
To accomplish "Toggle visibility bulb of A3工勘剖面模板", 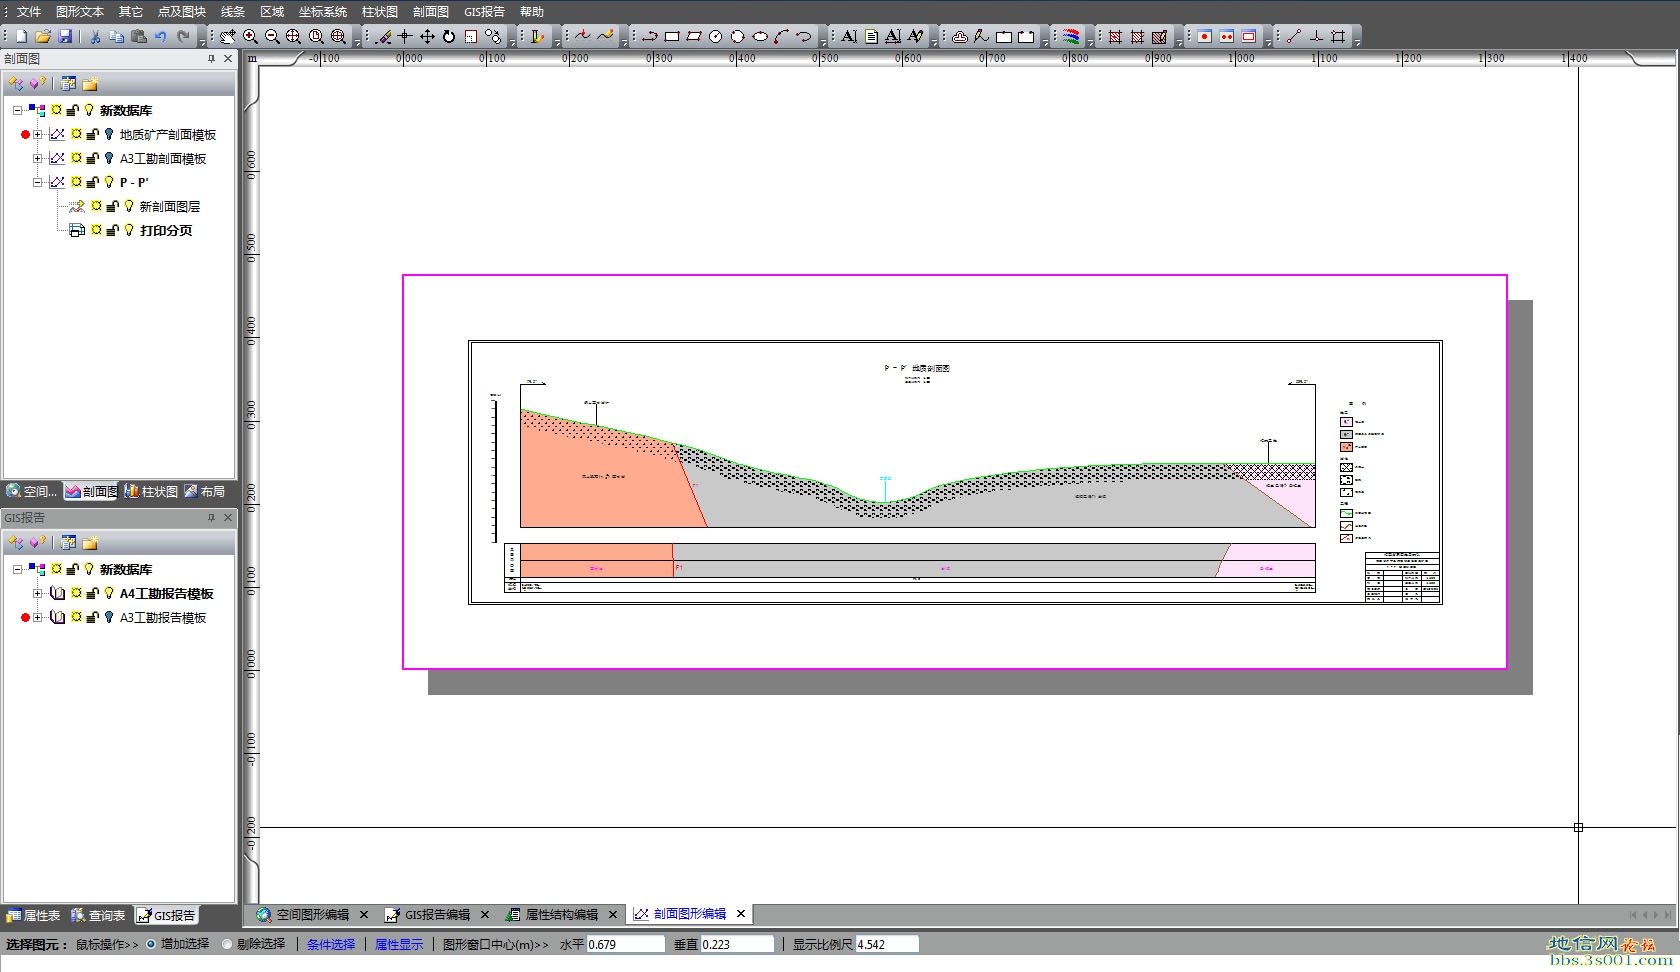I will point(109,158).
